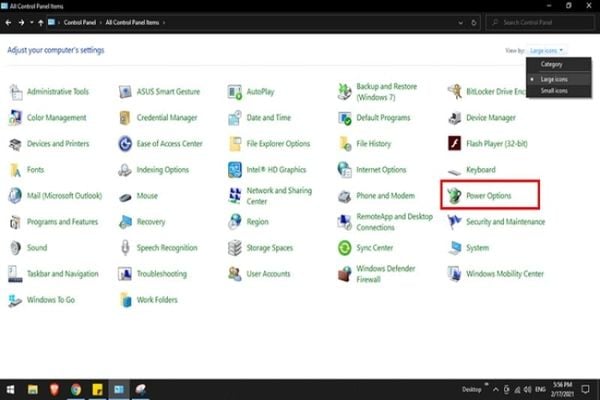Image resolution: width=600 pixels, height=400 pixels.
Task: Click the Recovery link
Action: [151, 222]
